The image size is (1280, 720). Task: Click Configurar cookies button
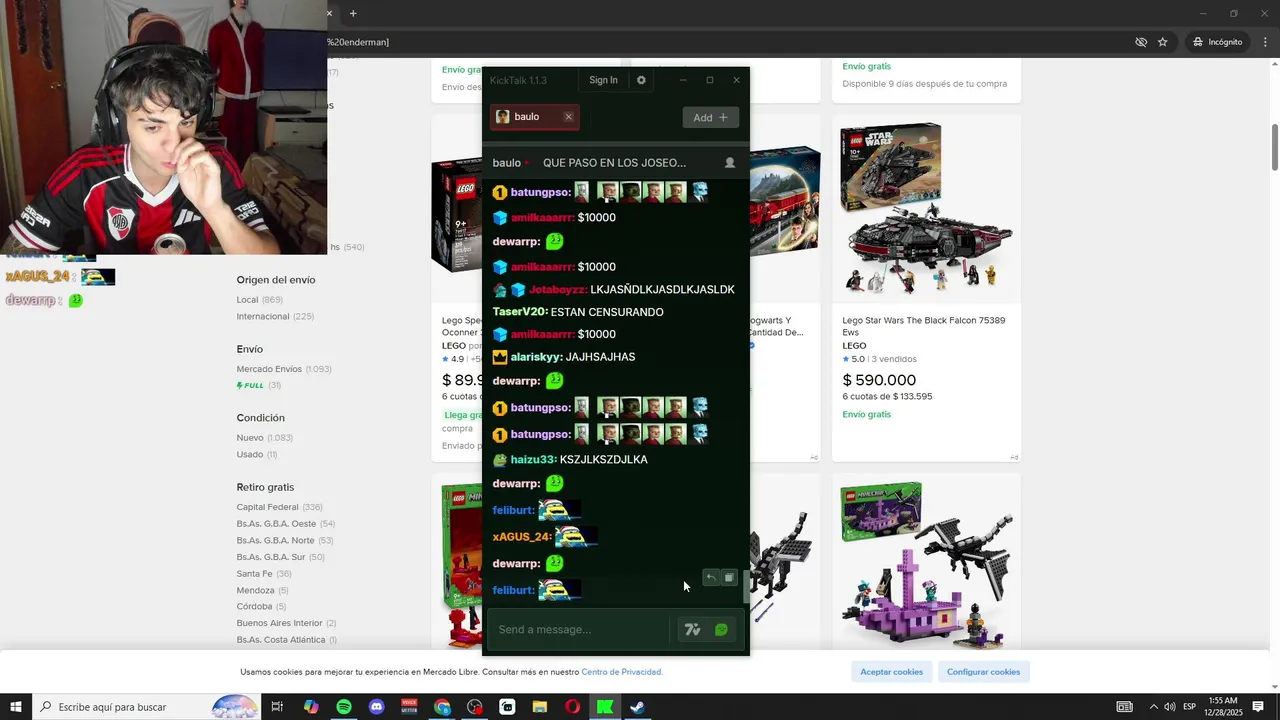pos(984,672)
